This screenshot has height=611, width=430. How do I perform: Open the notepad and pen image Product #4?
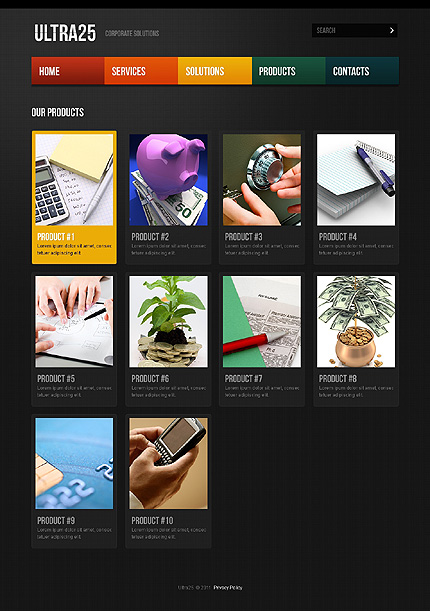tap(356, 180)
